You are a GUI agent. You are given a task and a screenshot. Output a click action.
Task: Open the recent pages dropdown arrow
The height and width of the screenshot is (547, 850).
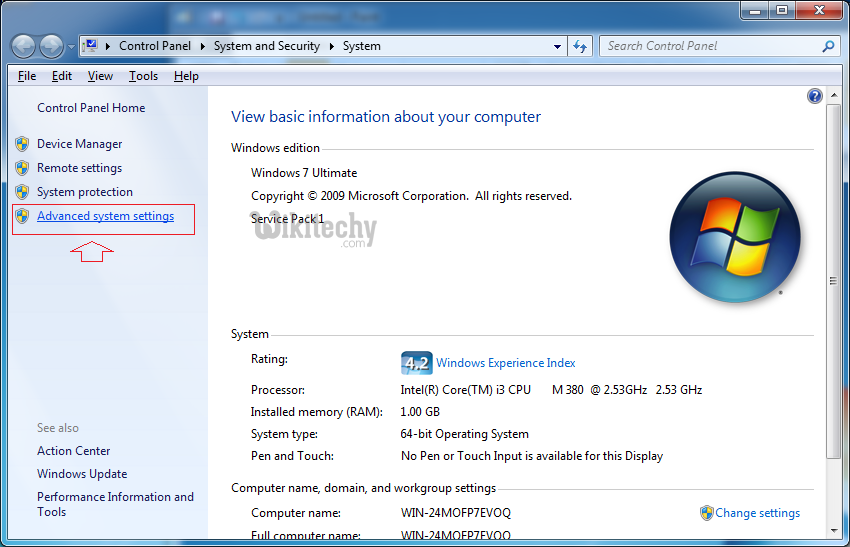point(70,47)
